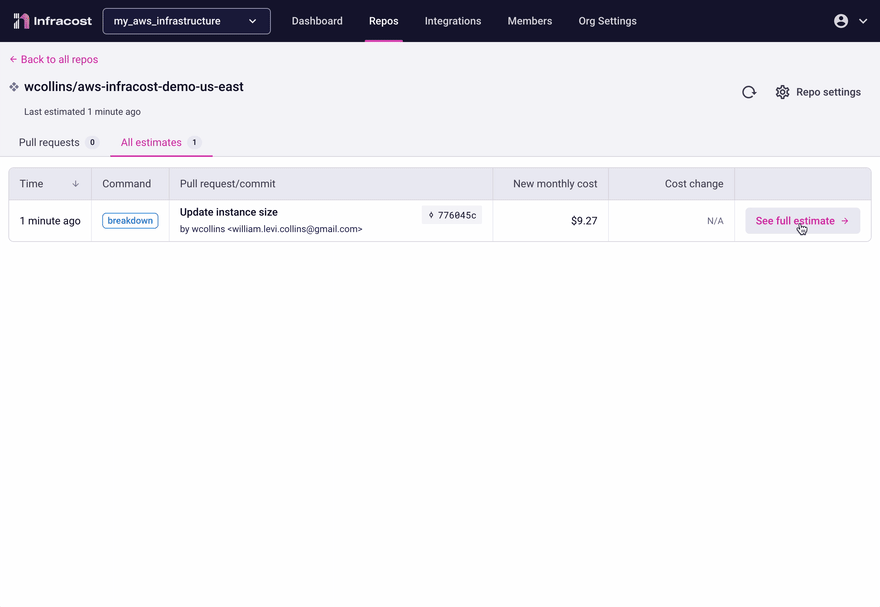The width and height of the screenshot is (880, 607).
Task: Click the repository title wcollins/aws-infracost-demo-us-east
Action: tap(134, 87)
